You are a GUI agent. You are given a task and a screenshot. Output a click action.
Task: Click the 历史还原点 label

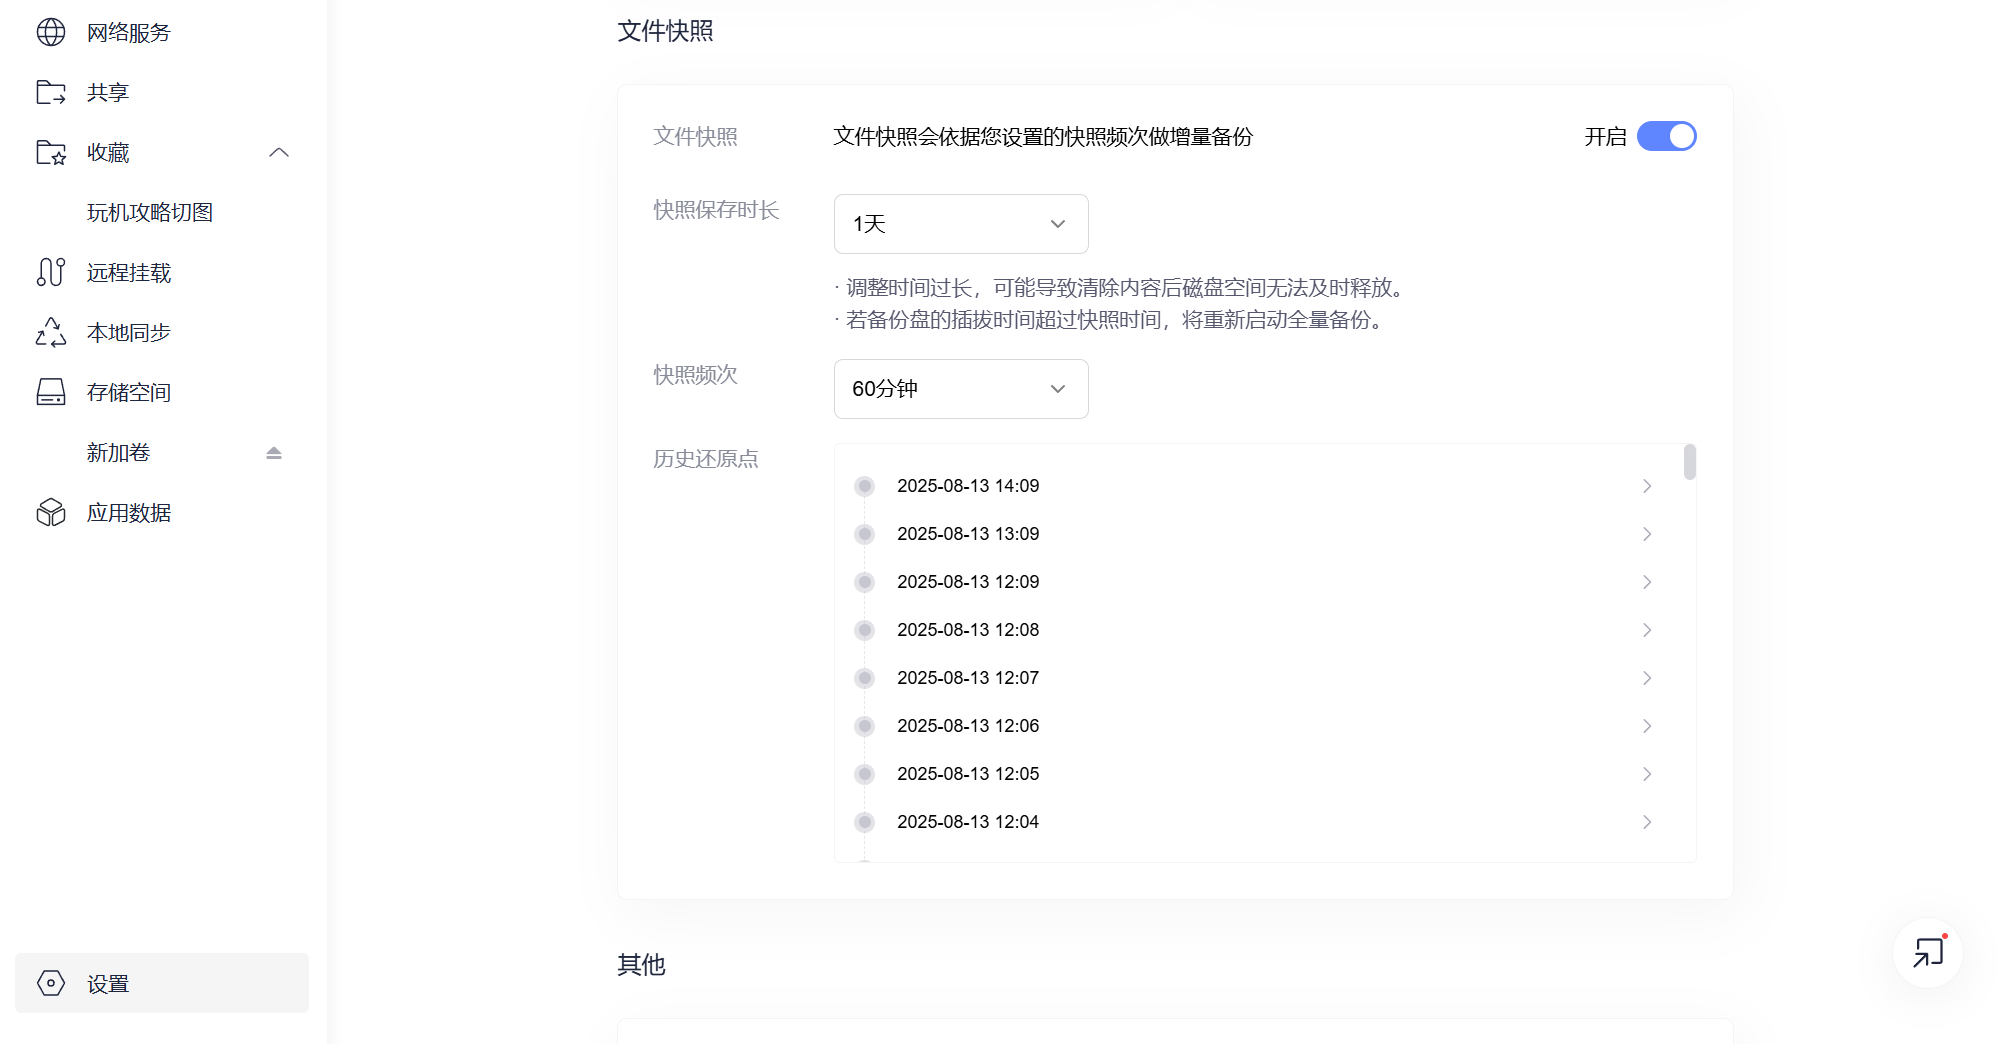pyautogui.click(x=706, y=459)
